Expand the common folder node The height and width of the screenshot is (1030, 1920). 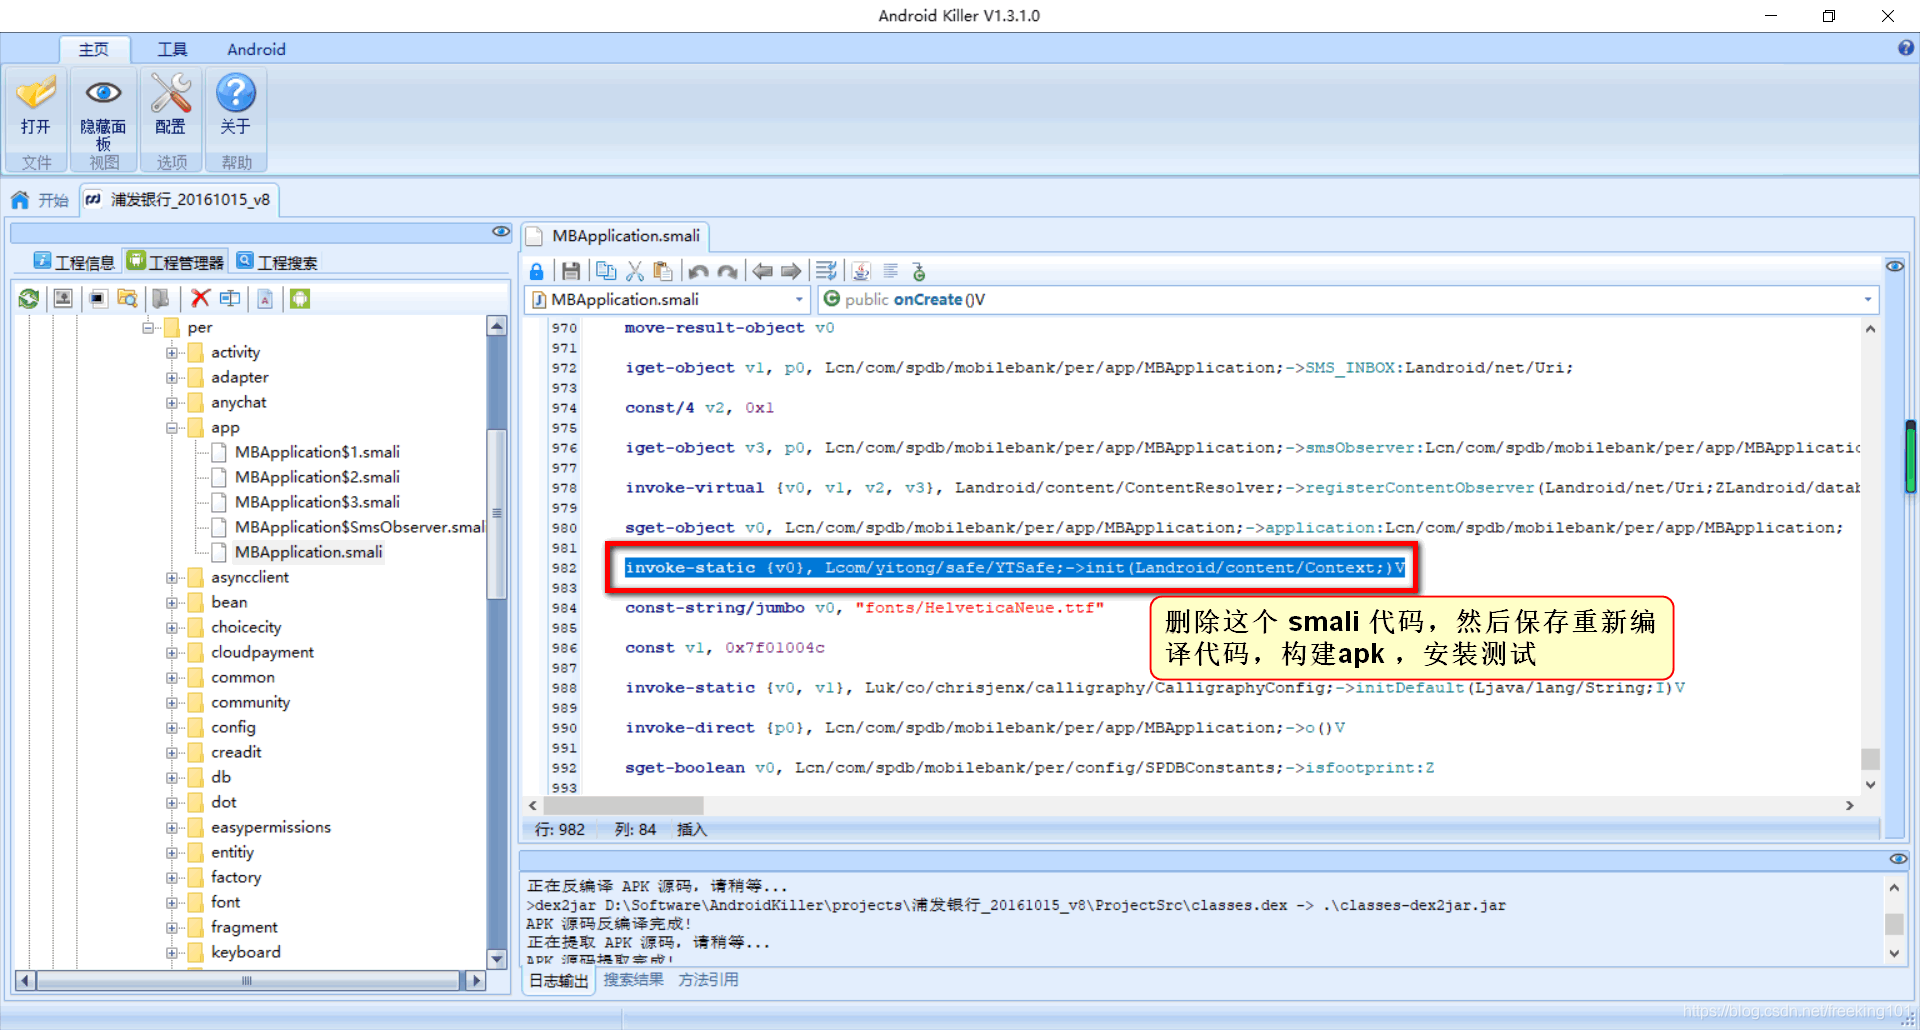[172, 677]
